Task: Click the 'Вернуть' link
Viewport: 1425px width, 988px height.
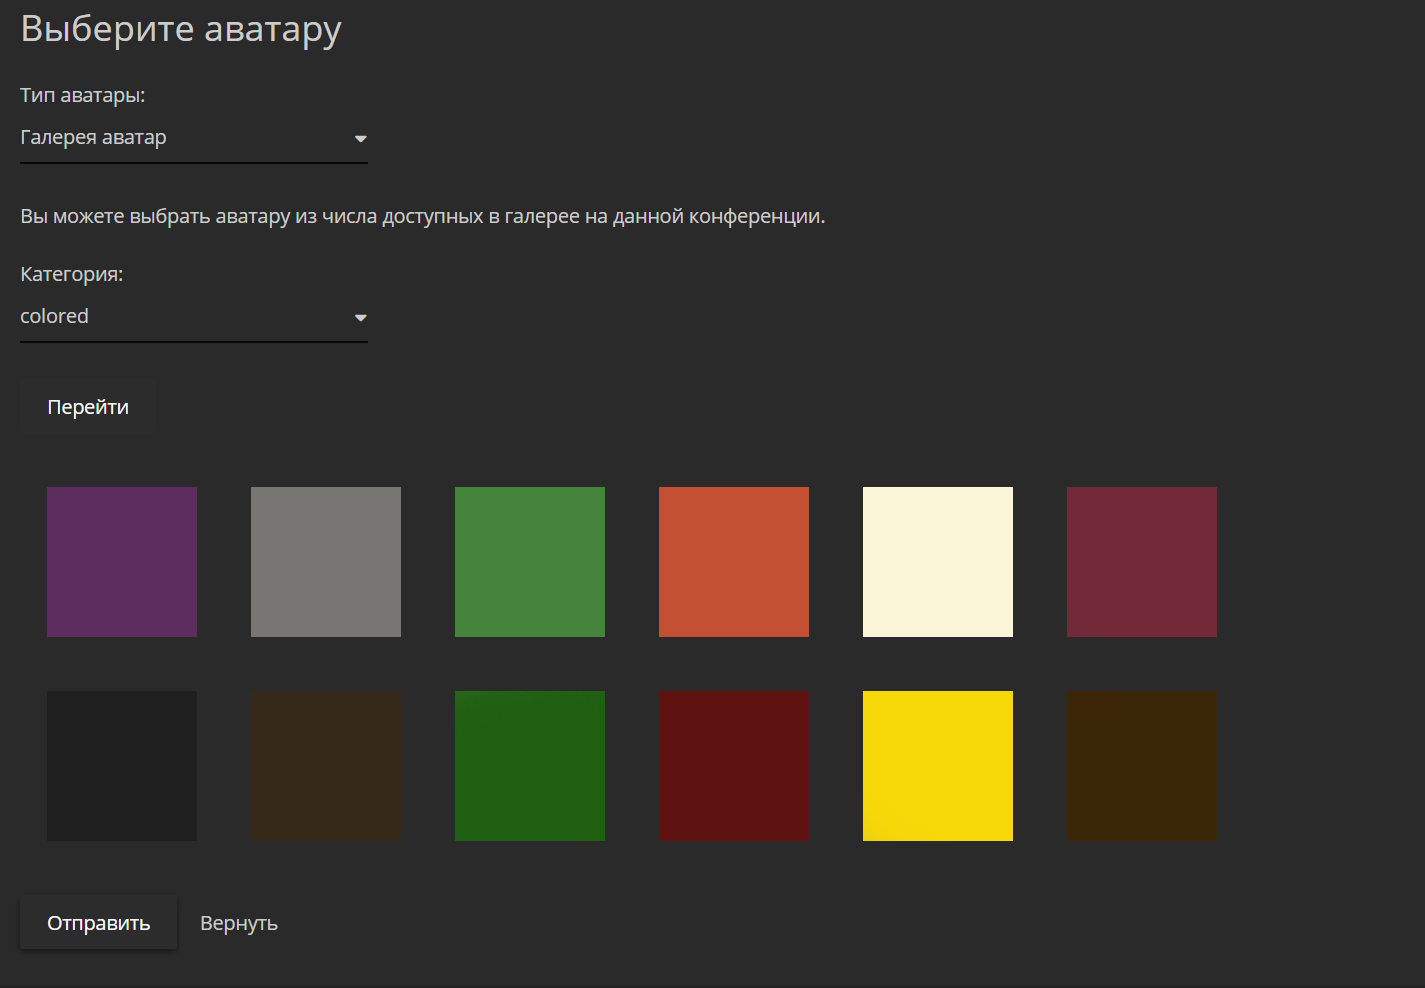Action: click(238, 922)
